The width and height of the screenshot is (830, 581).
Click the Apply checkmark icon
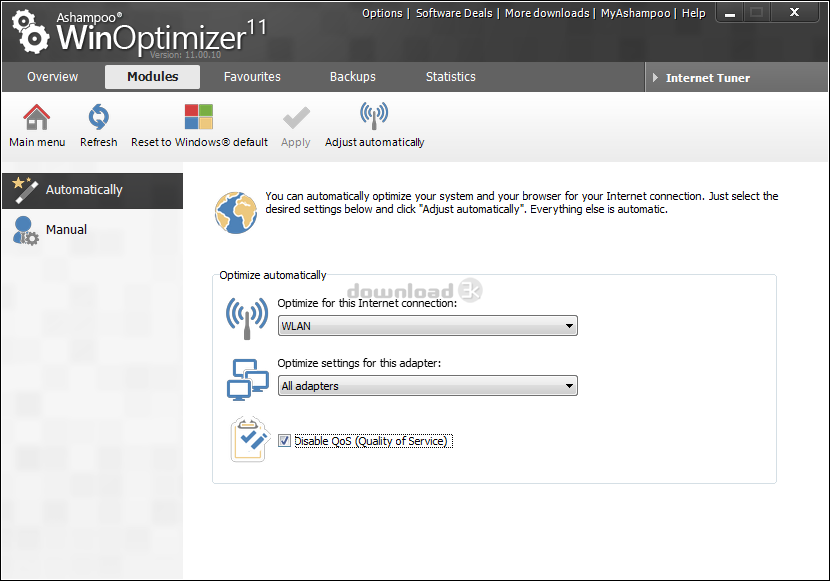(x=296, y=118)
